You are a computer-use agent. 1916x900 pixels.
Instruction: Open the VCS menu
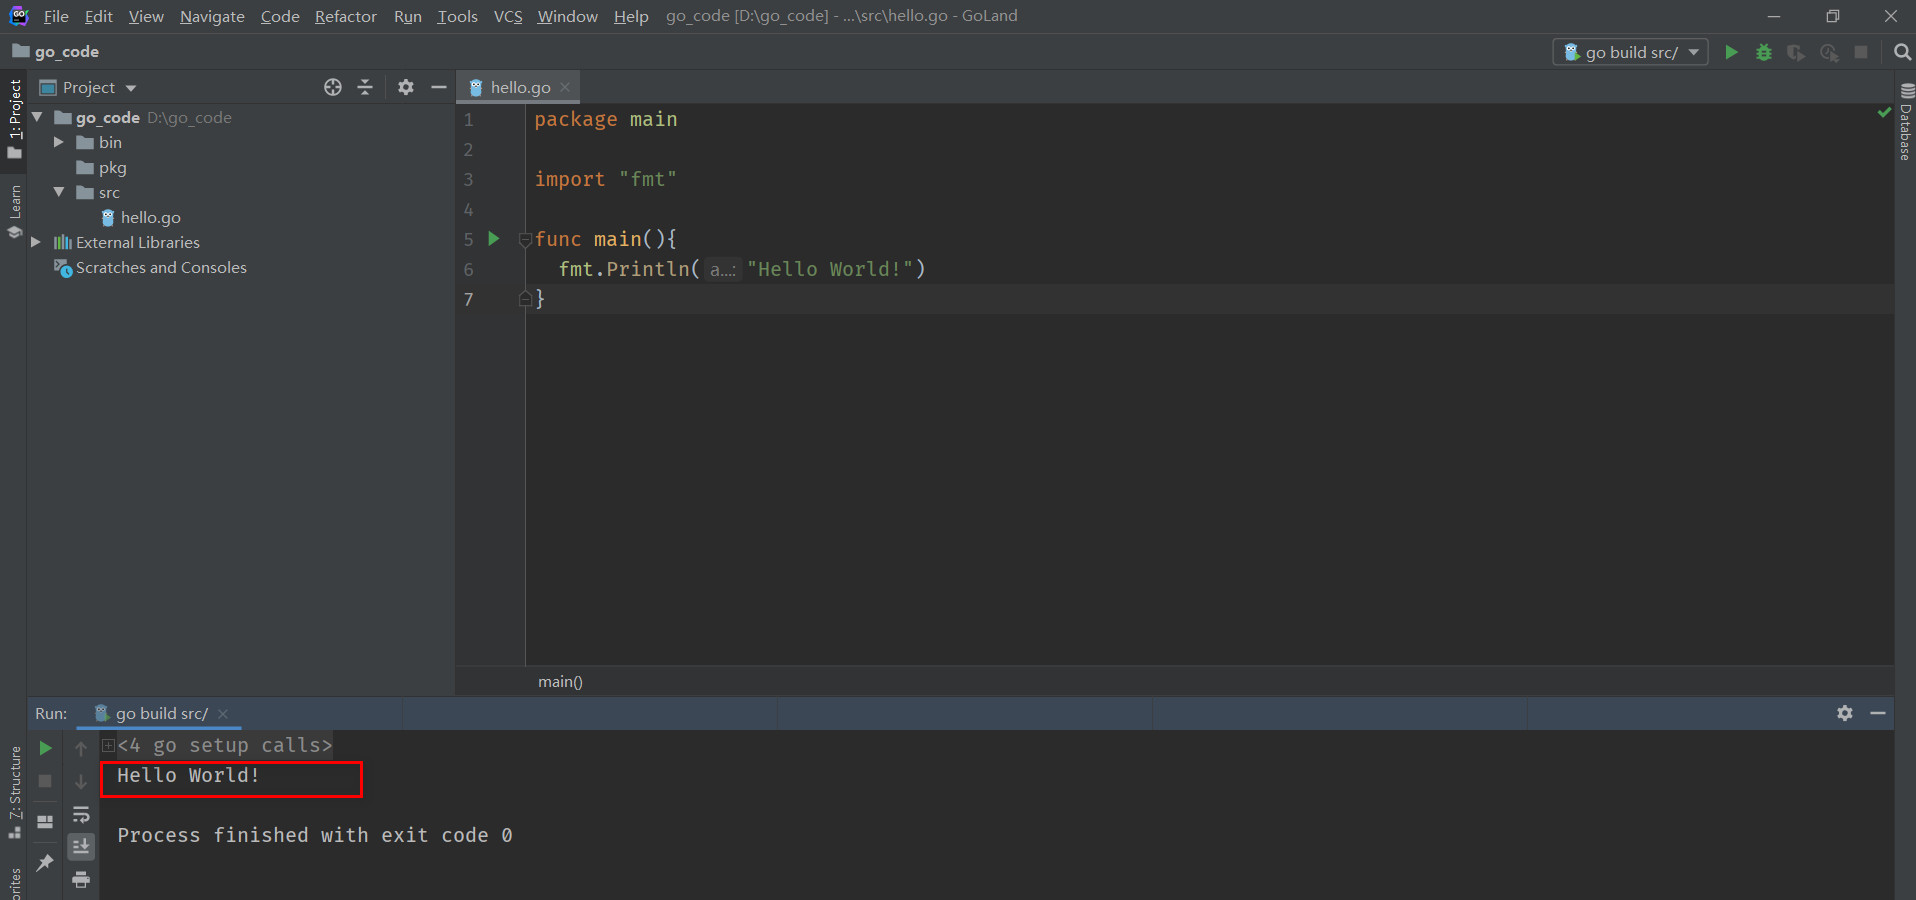pyautogui.click(x=508, y=16)
